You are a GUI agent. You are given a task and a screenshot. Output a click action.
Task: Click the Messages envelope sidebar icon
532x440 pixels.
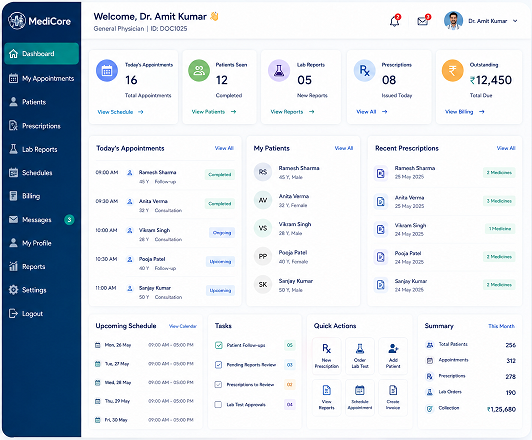point(13,219)
